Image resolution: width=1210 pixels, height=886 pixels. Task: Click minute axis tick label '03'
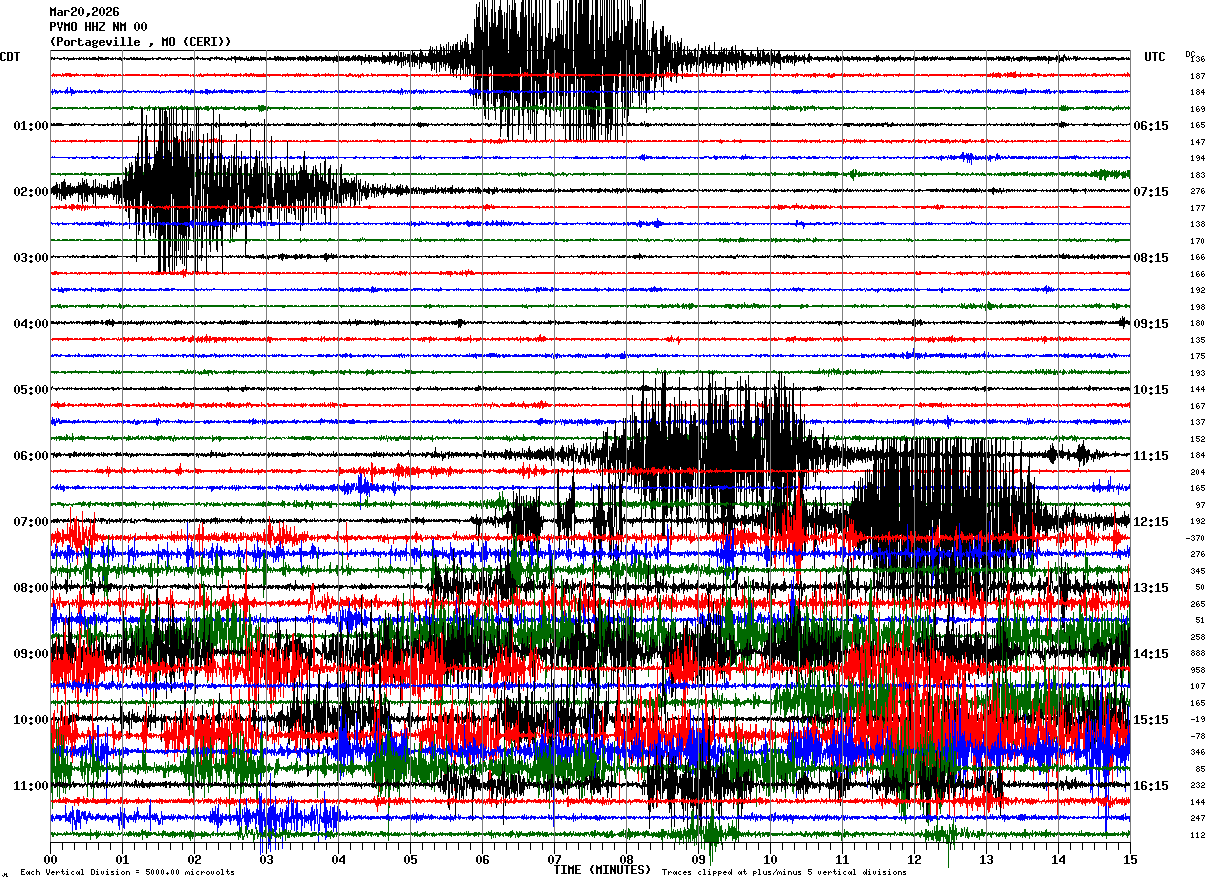tap(266, 859)
